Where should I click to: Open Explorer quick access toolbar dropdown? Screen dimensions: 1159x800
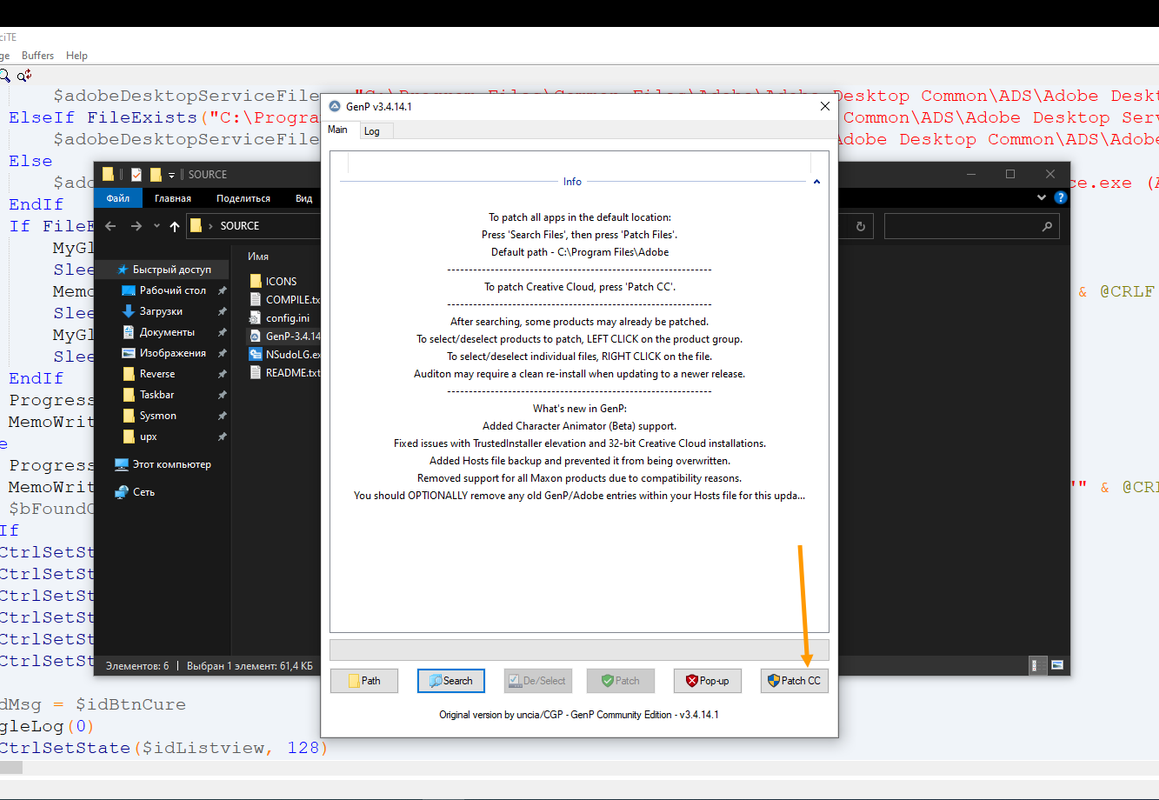[x=171, y=175]
